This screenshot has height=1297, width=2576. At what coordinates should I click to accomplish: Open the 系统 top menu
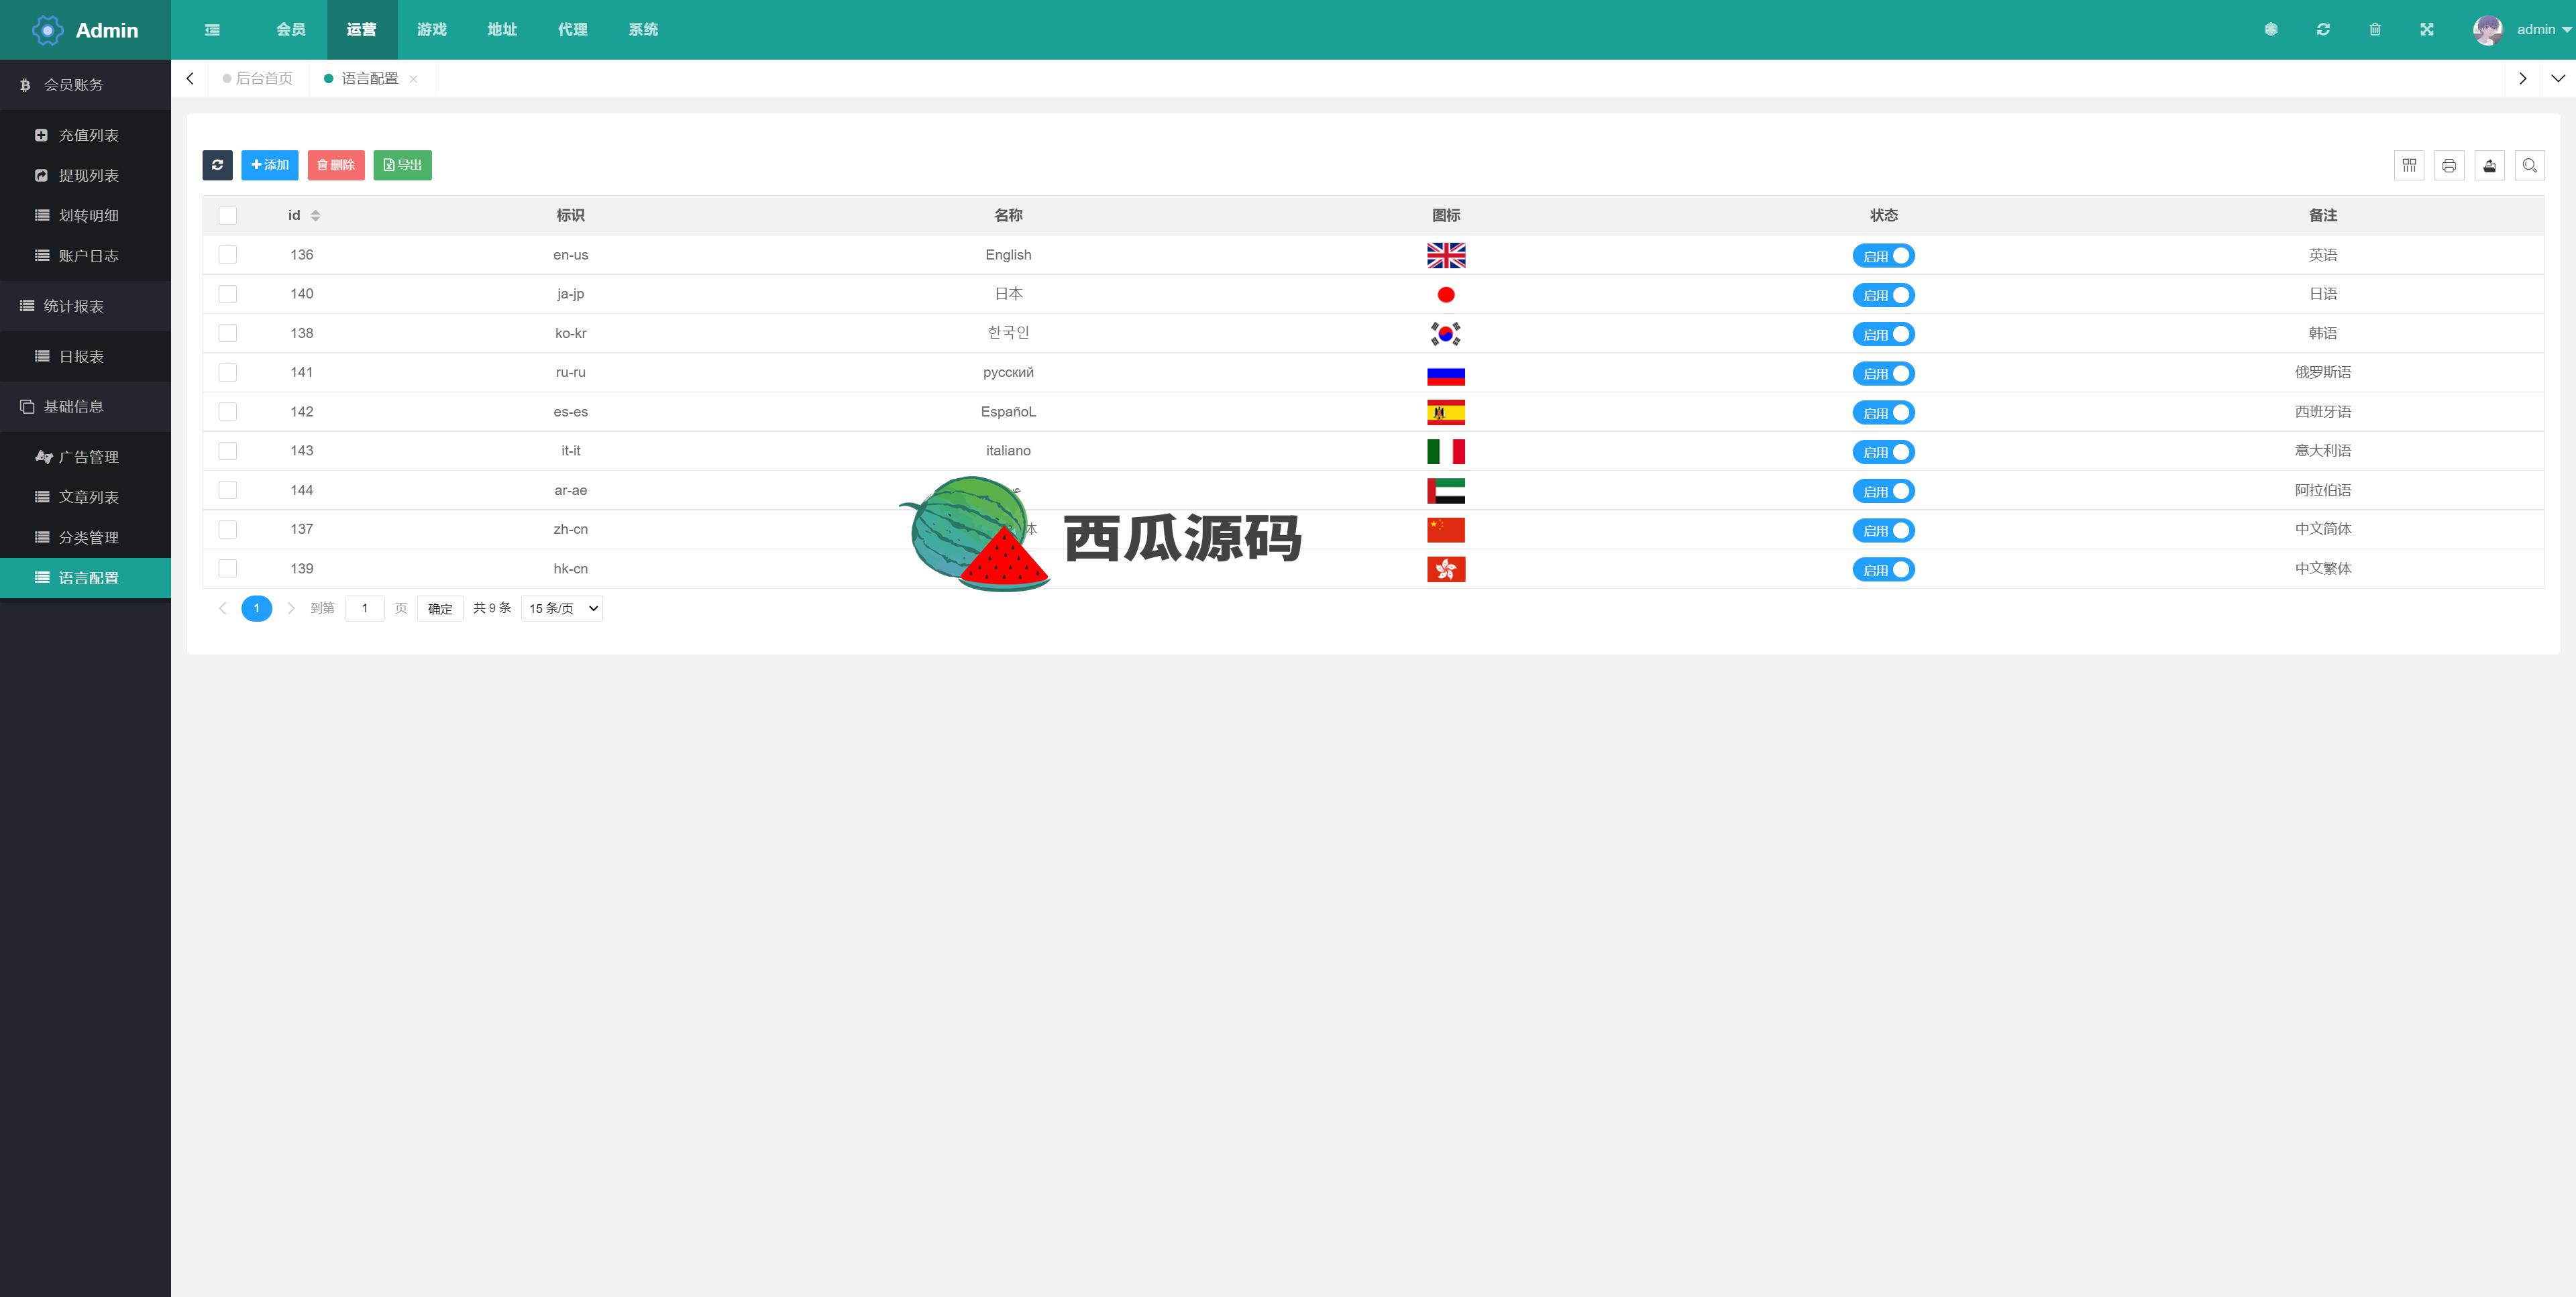(x=643, y=30)
